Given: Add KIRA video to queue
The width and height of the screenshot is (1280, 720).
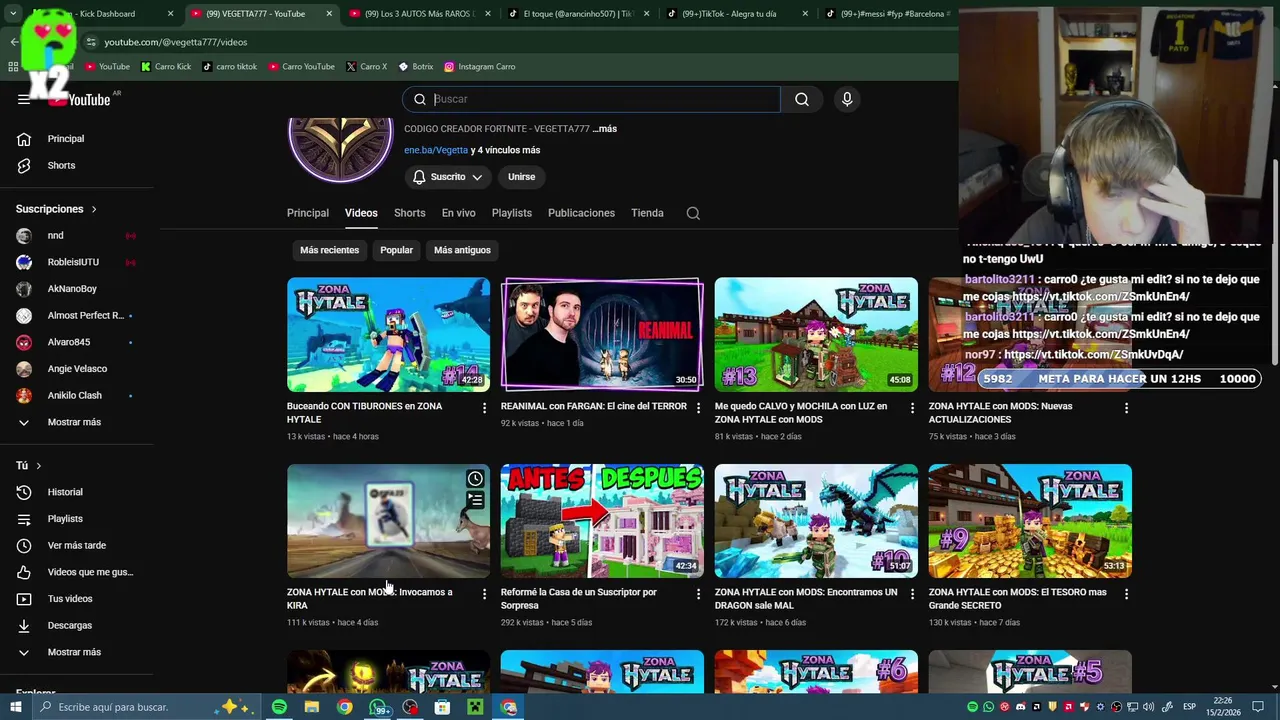Looking at the screenshot, I should pyautogui.click(x=475, y=500).
